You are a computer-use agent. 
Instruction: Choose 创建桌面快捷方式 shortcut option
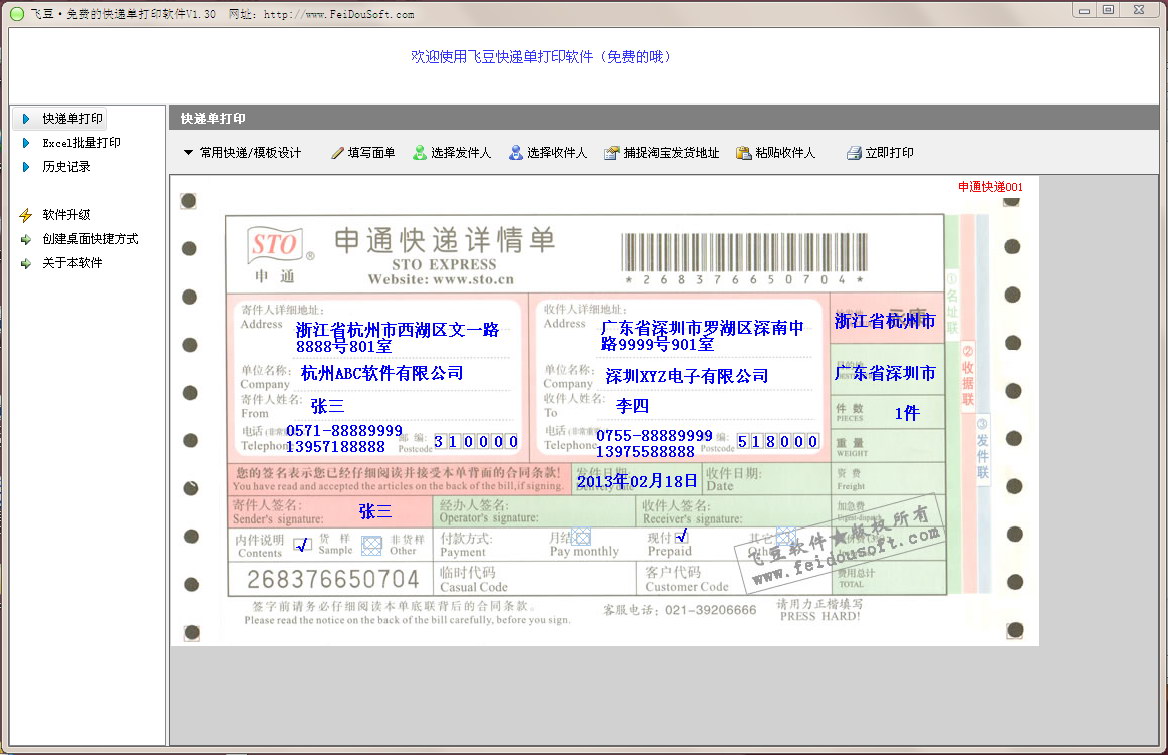click(80, 239)
